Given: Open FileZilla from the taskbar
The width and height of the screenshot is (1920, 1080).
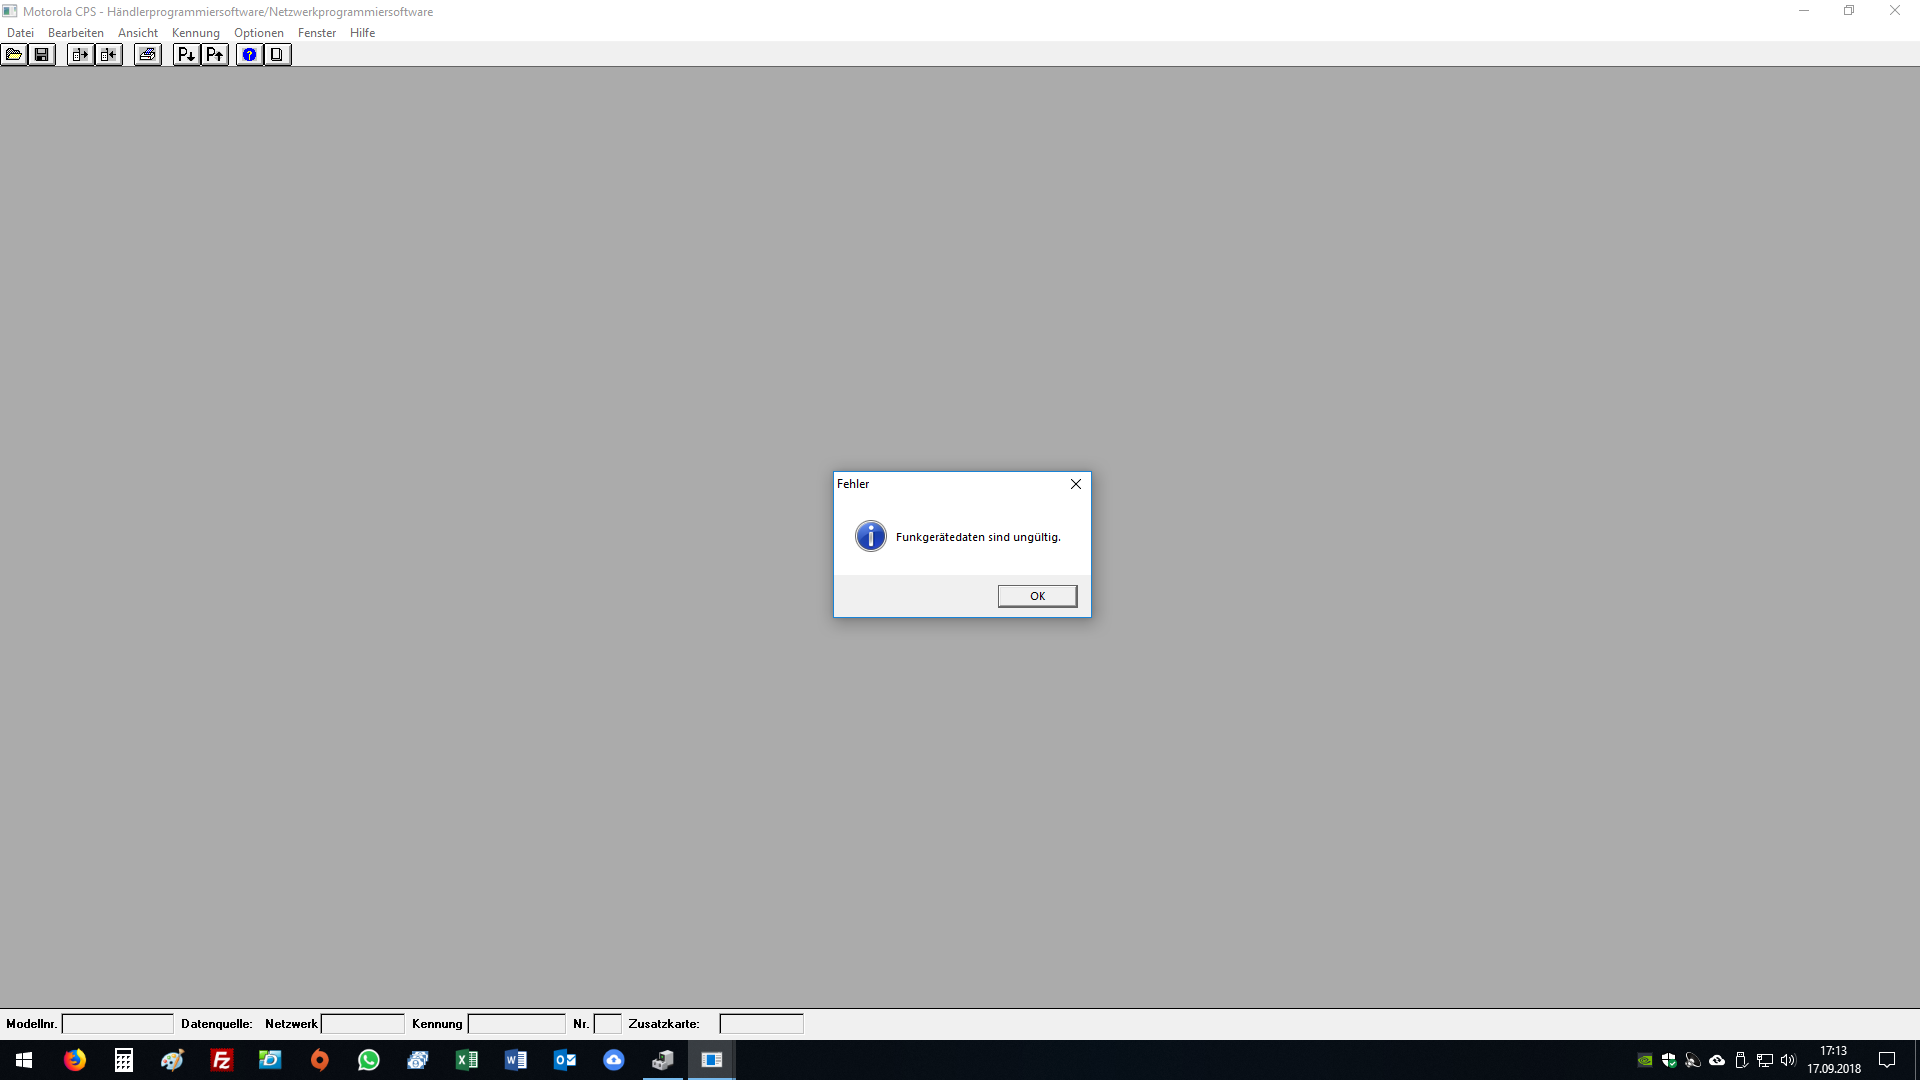Looking at the screenshot, I should pos(221,1060).
